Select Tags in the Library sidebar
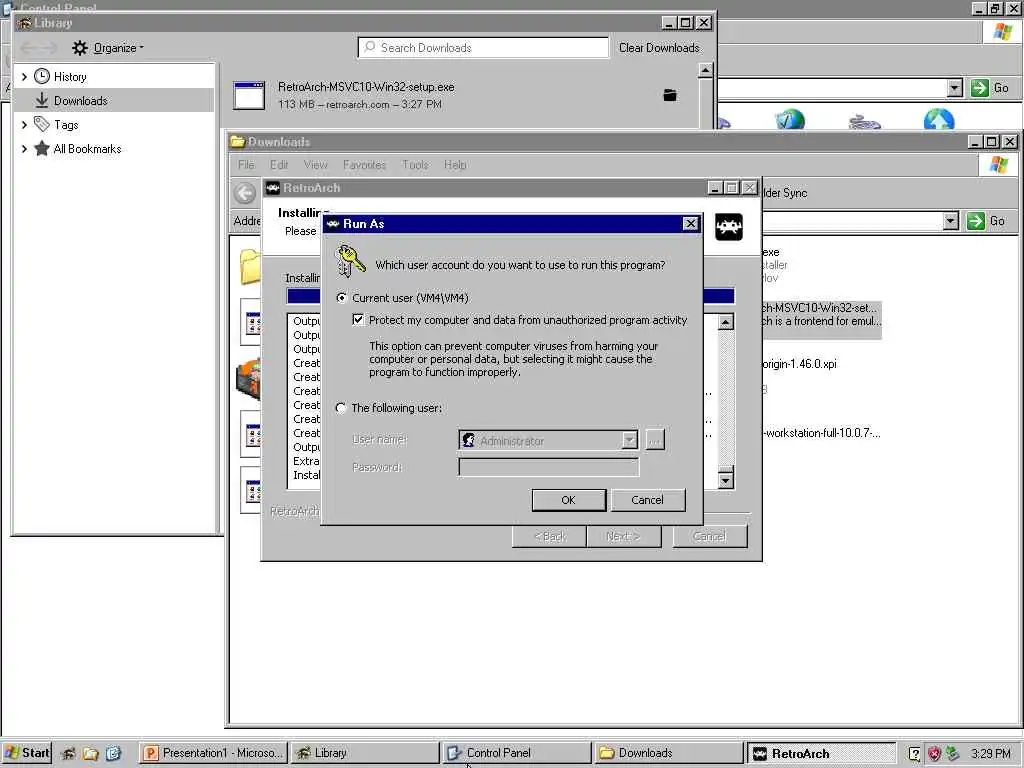This screenshot has width=1024, height=768. point(66,125)
